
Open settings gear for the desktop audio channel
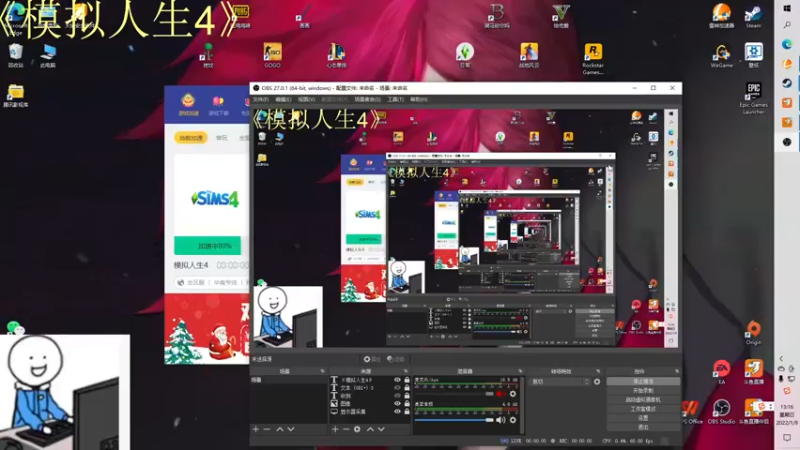(513, 420)
